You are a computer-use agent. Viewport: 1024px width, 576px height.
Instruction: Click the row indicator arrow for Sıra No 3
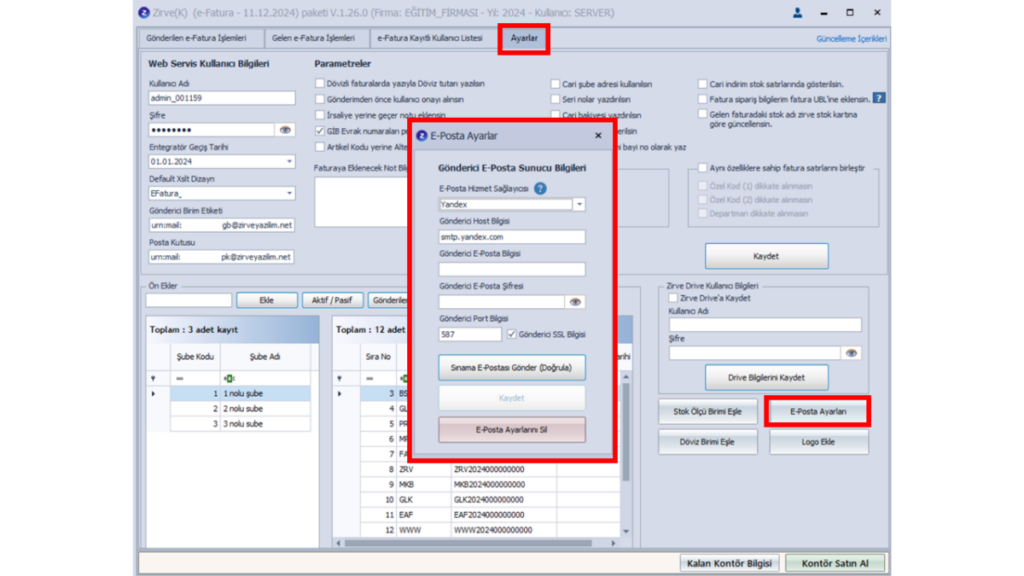point(340,394)
